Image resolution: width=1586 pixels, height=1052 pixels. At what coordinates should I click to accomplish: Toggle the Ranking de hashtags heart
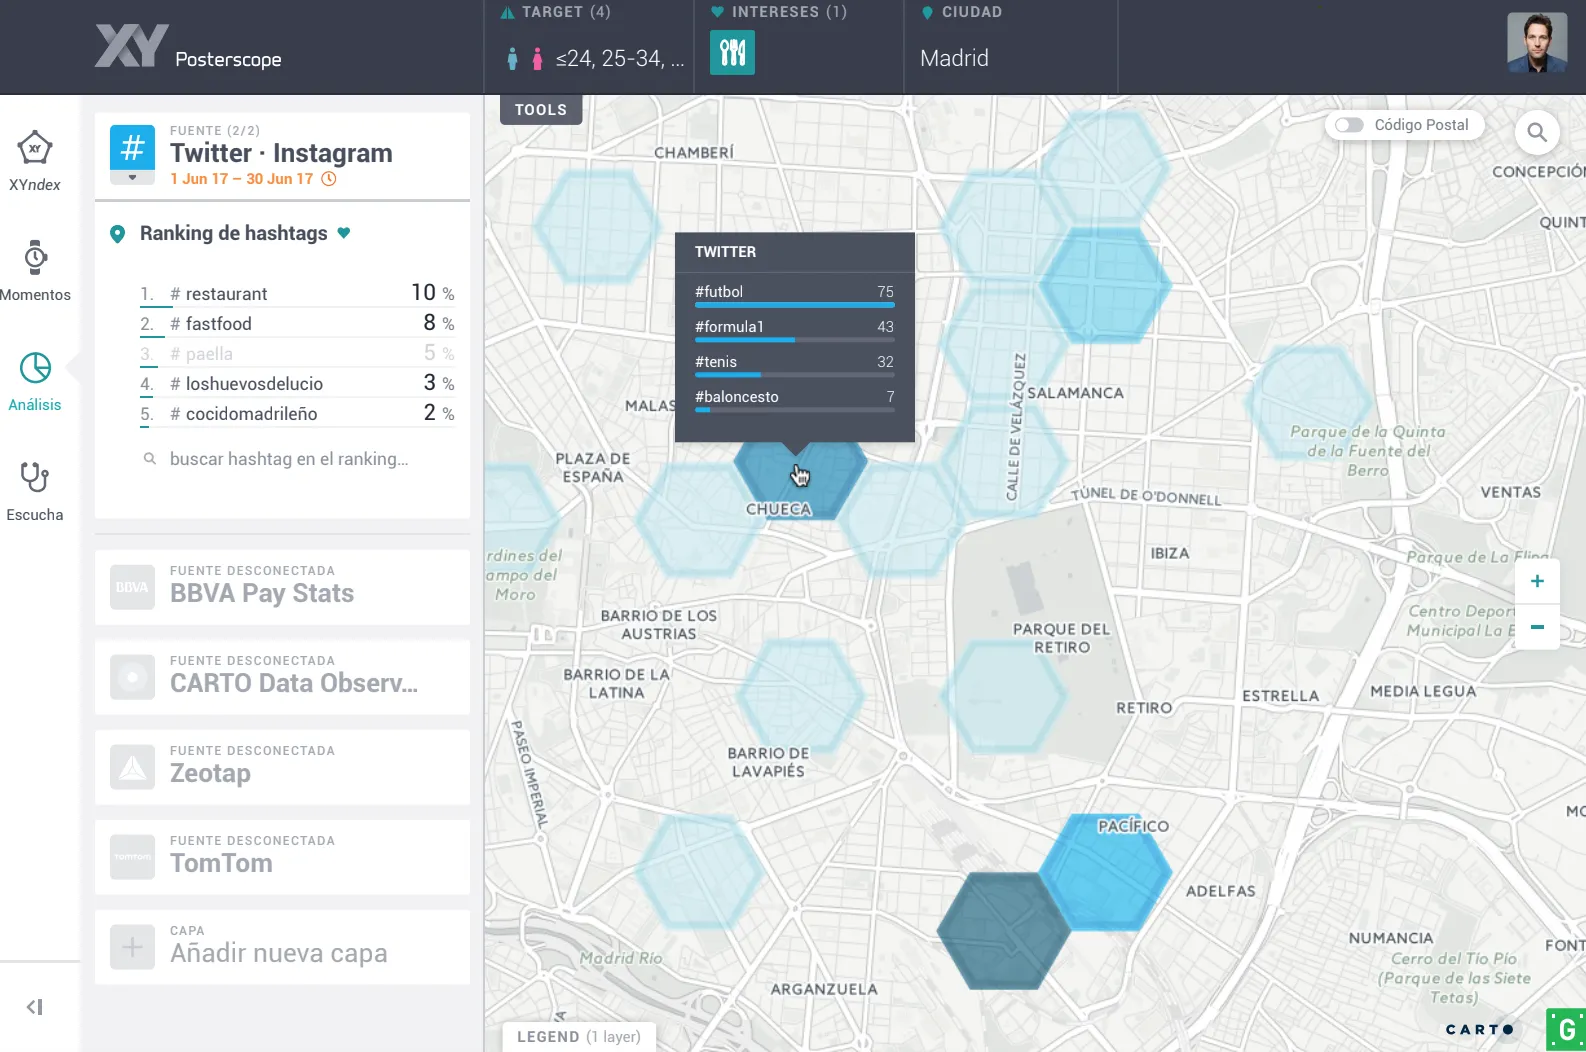[344, 233]
